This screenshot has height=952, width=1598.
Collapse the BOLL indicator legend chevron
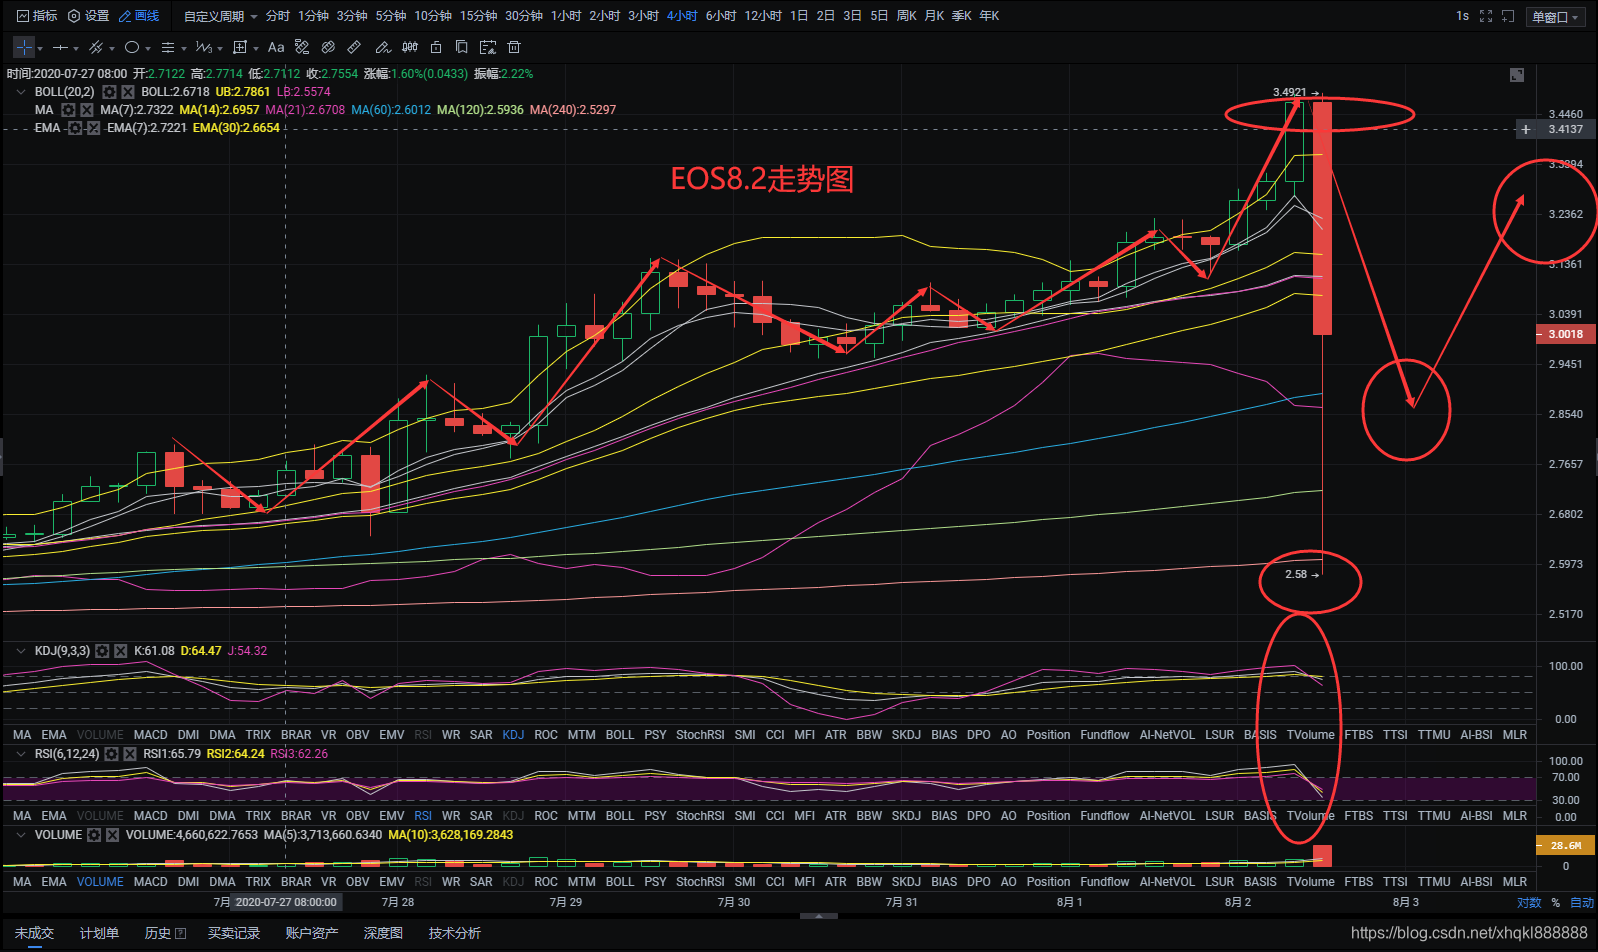click(x=21, y=92)
